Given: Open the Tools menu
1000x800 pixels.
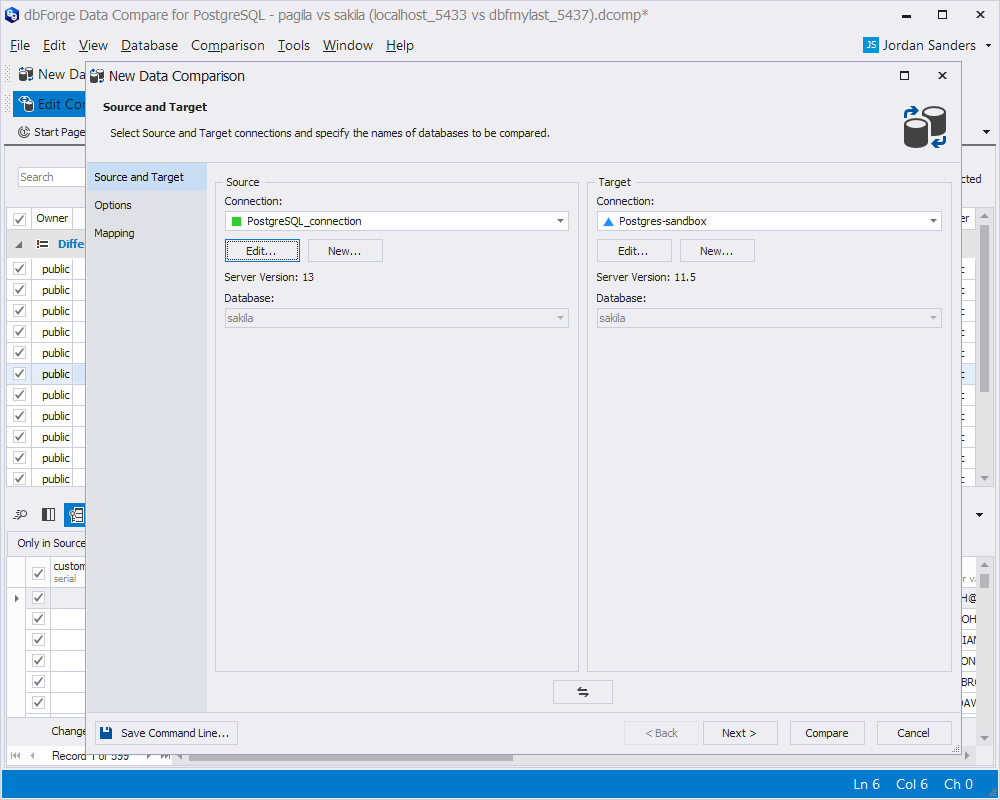Looking at the screenshot, I should tap(293, 45).
